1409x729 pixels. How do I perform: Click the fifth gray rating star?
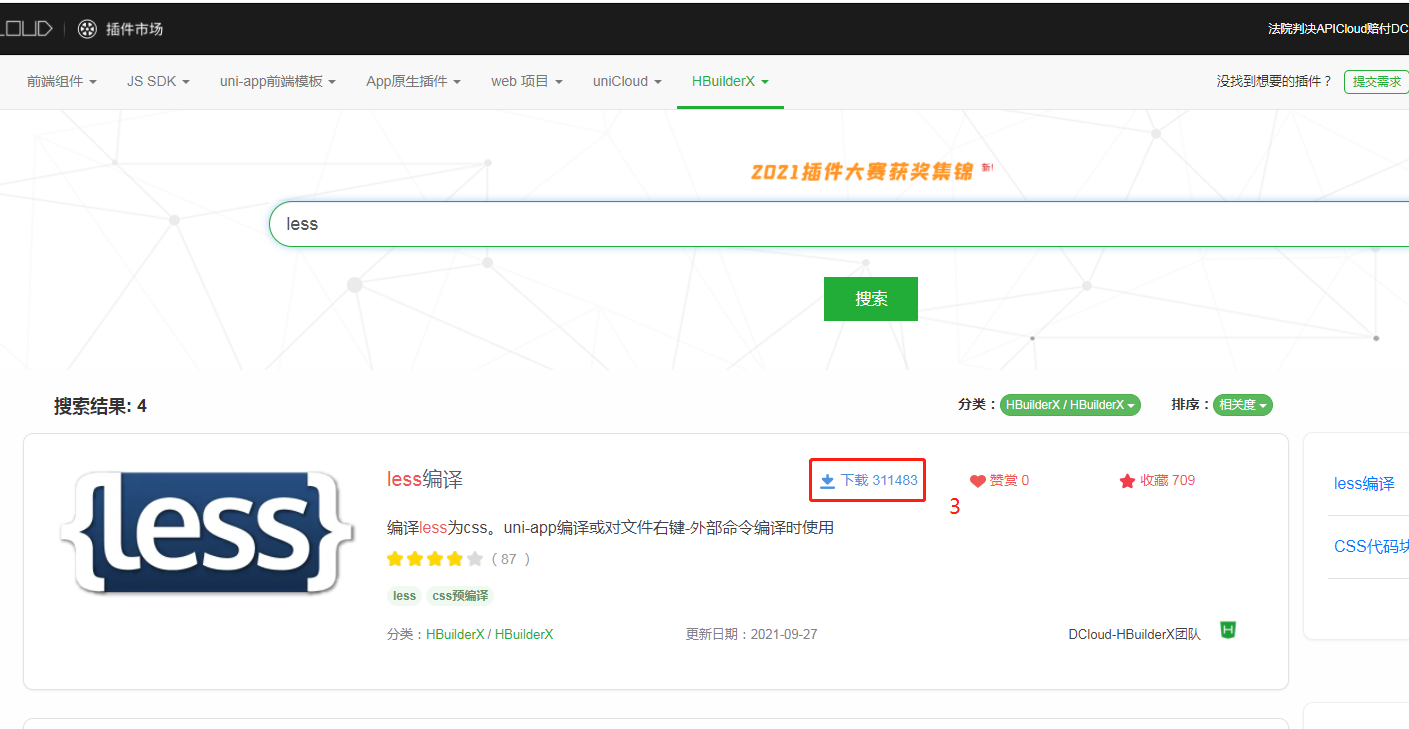[x=475, y=559]
